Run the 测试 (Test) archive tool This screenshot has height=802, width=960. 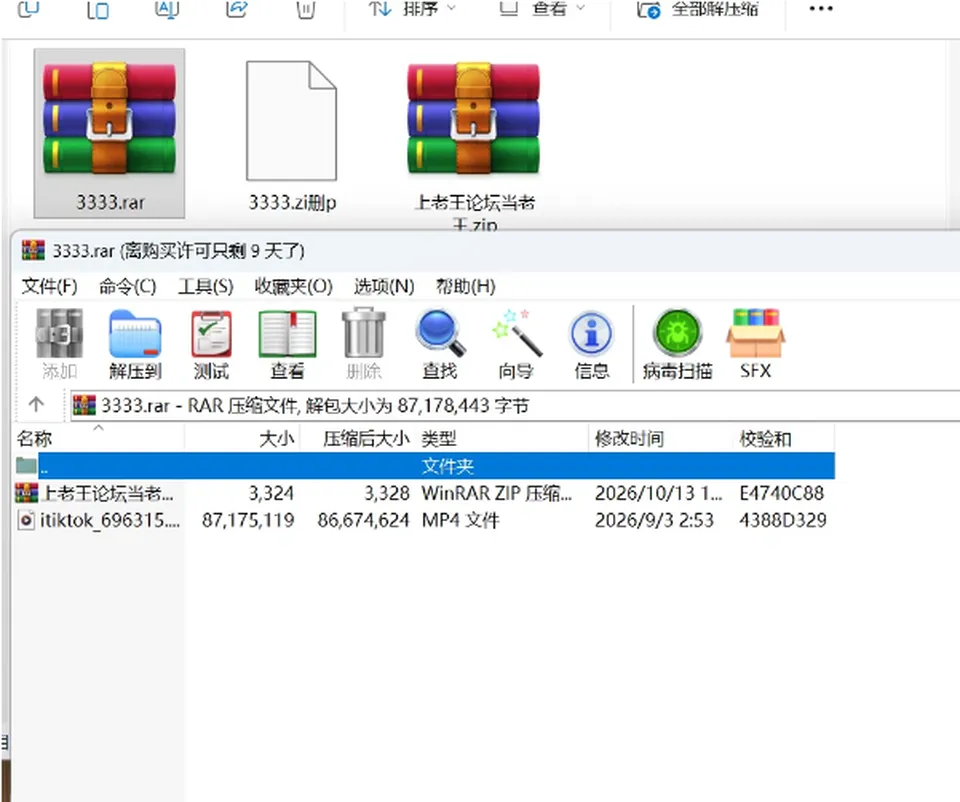211,344
